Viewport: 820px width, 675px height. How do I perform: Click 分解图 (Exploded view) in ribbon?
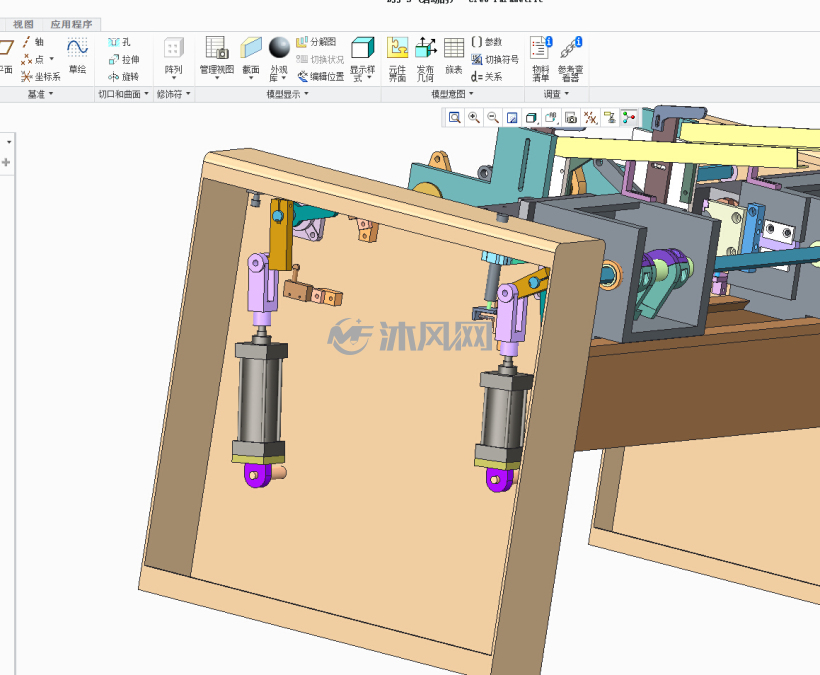316,42
